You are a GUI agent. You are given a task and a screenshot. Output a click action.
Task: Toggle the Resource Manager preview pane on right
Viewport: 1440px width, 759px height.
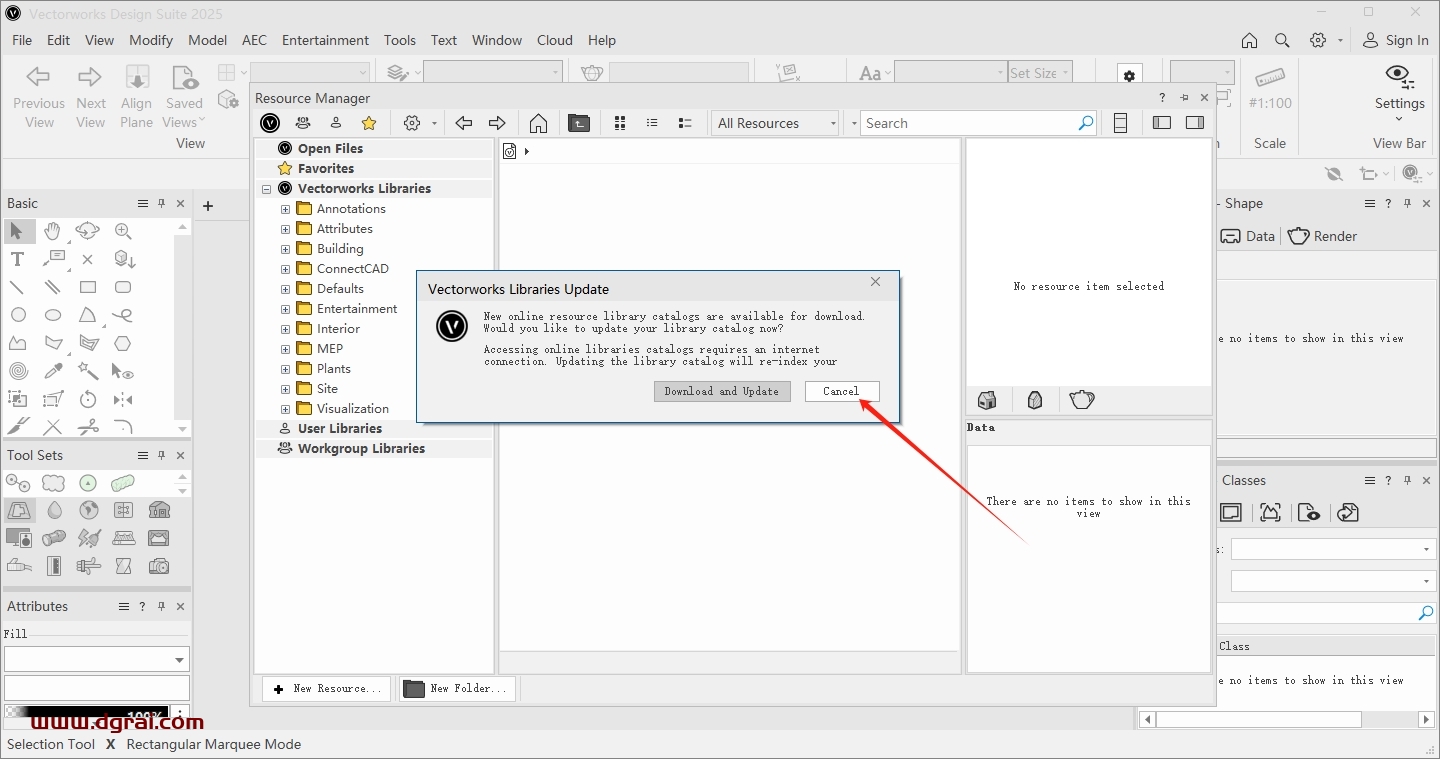coord(1194,123)
